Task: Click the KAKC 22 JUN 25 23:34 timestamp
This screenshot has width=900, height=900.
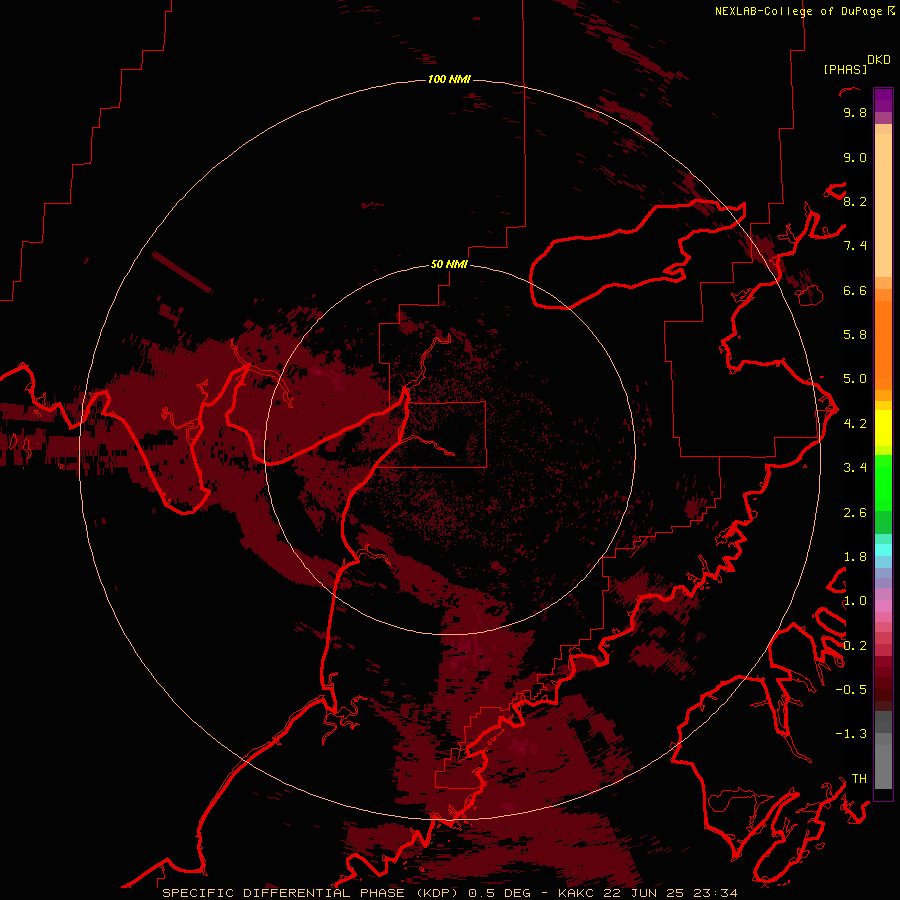Action: (647, 893)
